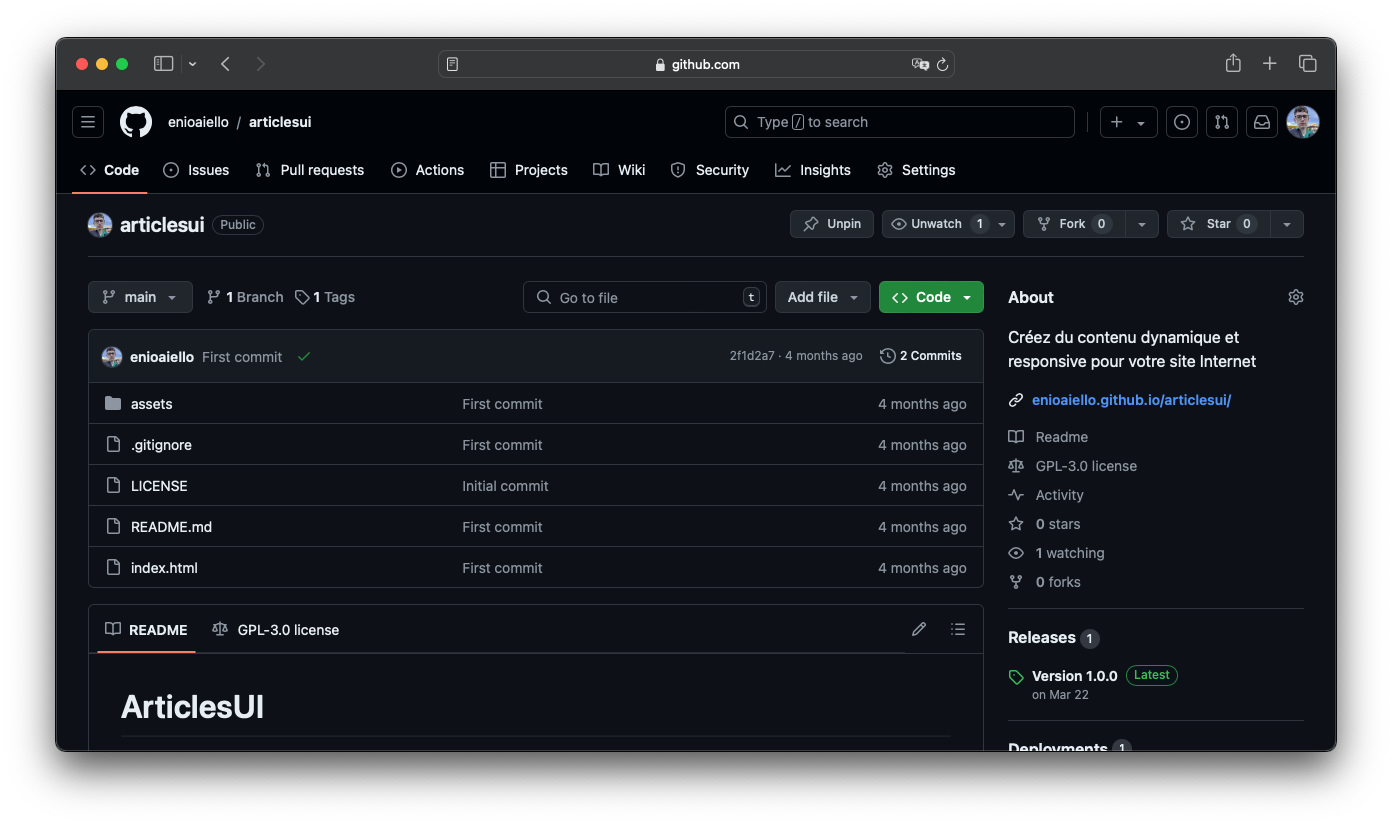Click the GitHub Octocat logo
The image size is (1392, 825).
pos(136,122)
